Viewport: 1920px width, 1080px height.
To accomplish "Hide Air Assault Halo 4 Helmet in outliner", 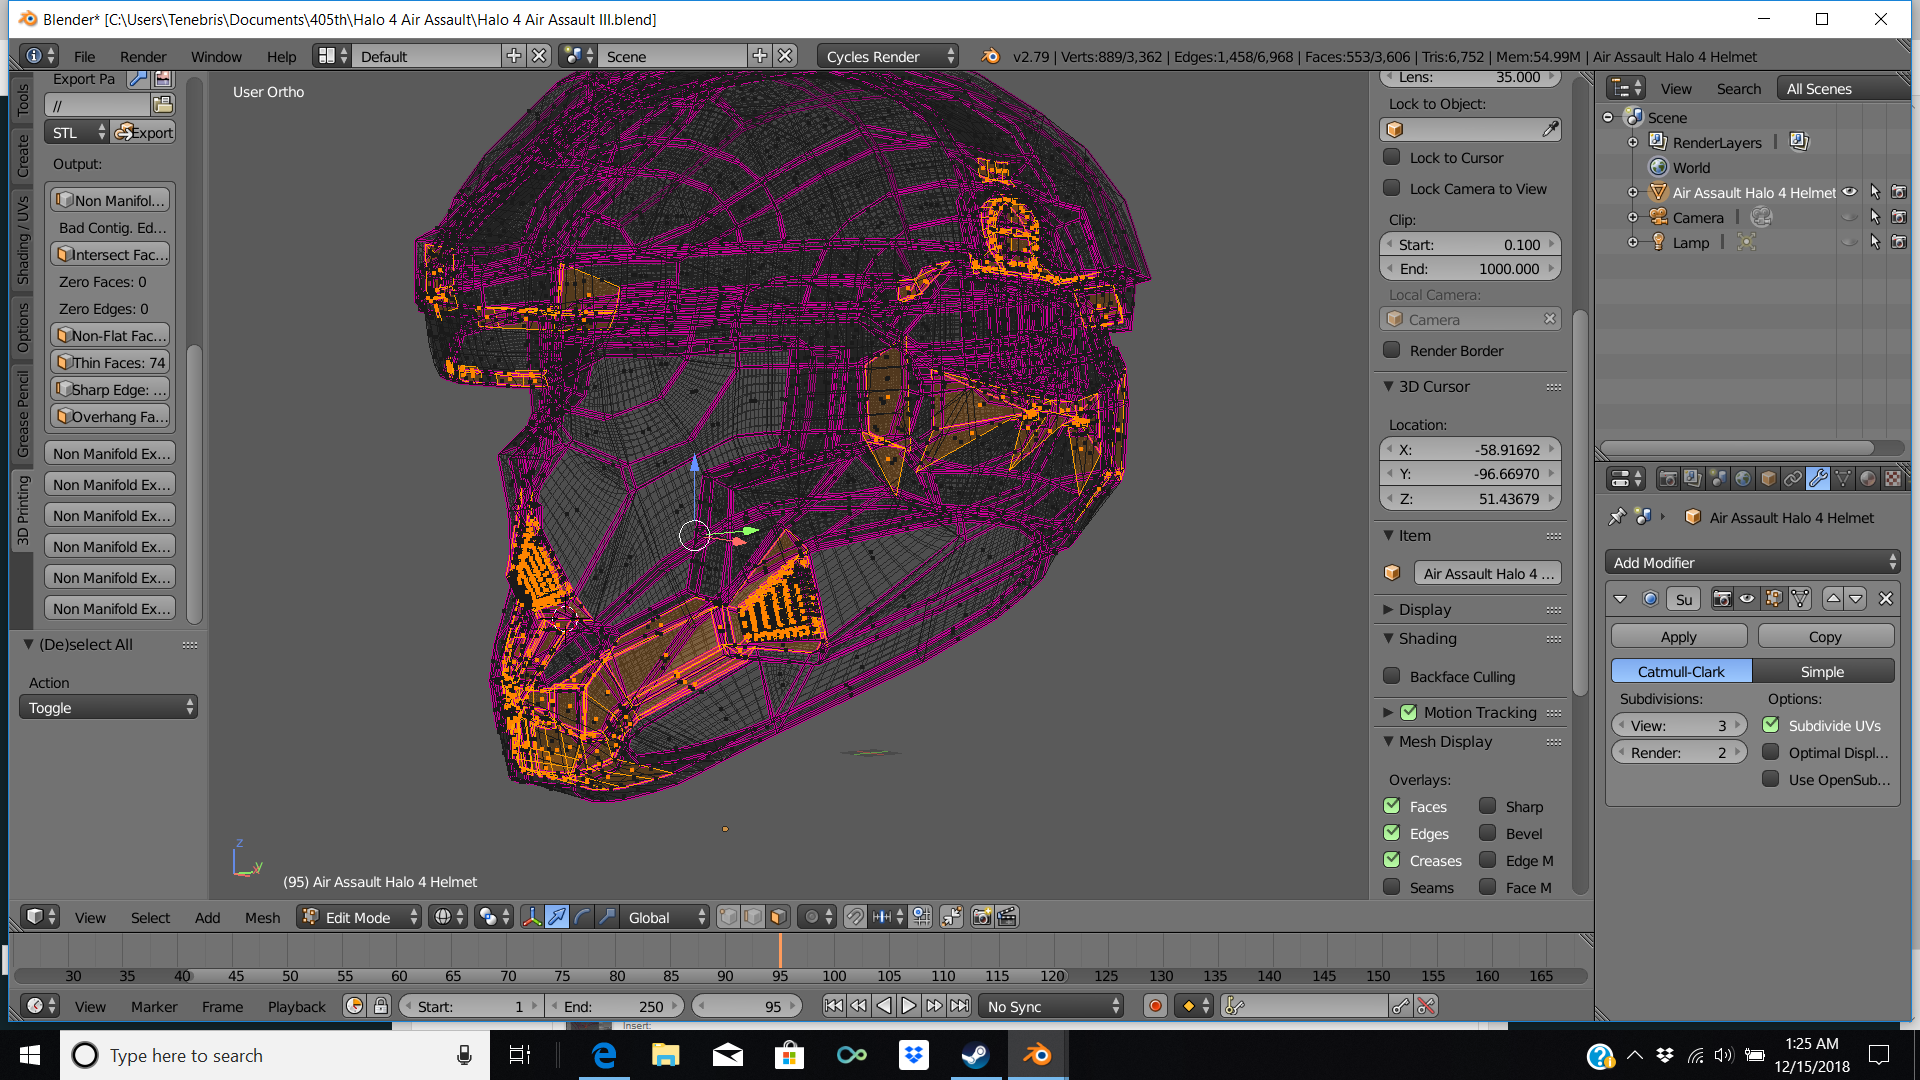I will pos(1850,192).
